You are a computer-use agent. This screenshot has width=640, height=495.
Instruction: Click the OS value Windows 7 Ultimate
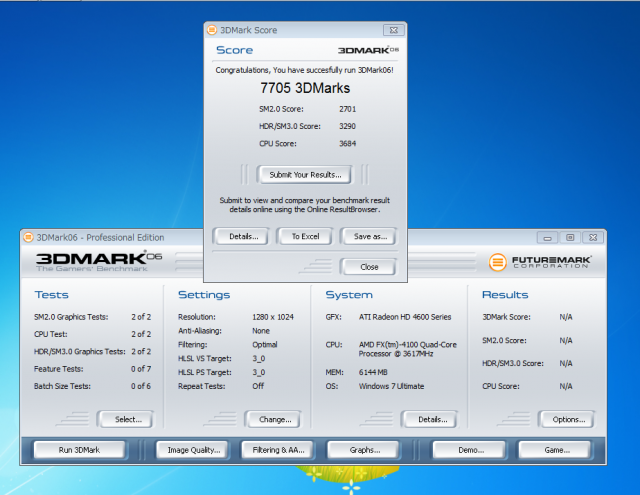[x=391, y=386]
